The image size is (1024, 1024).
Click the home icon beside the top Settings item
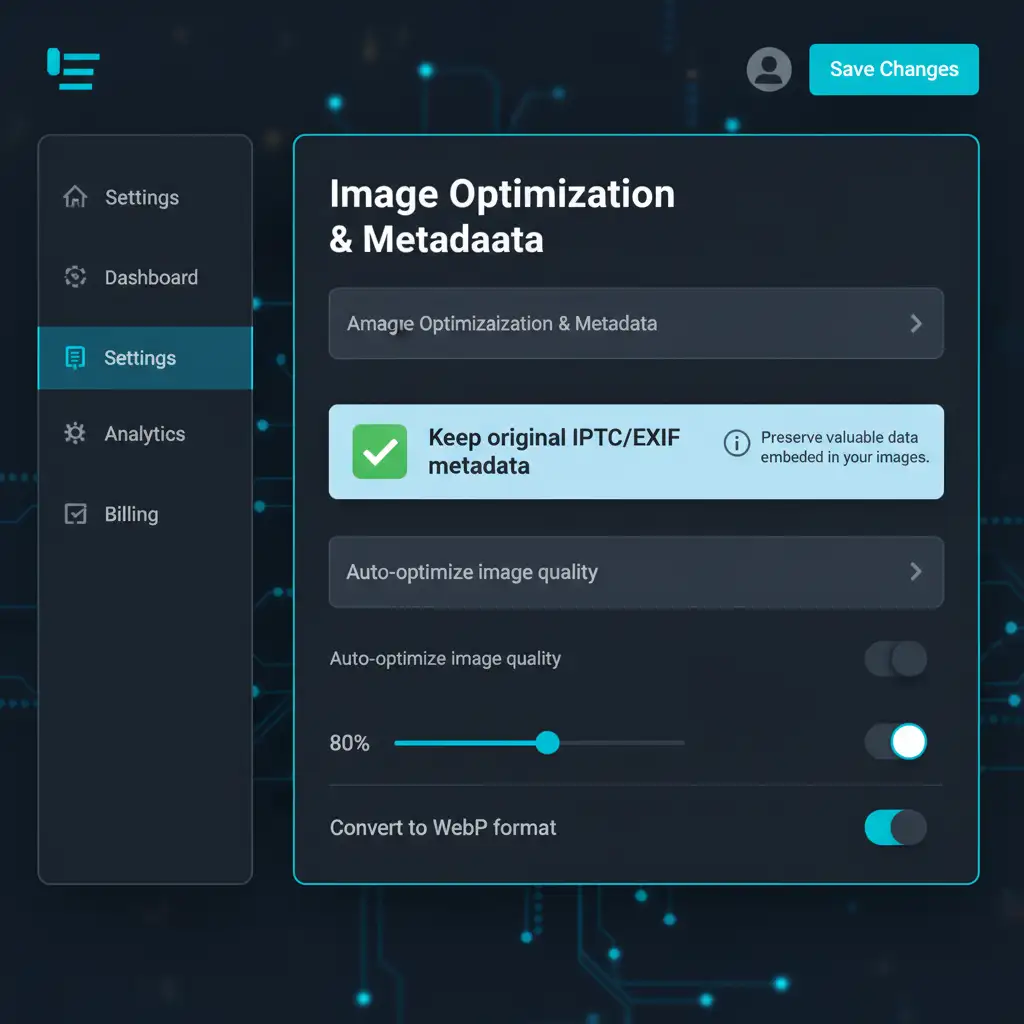[75, 197]
